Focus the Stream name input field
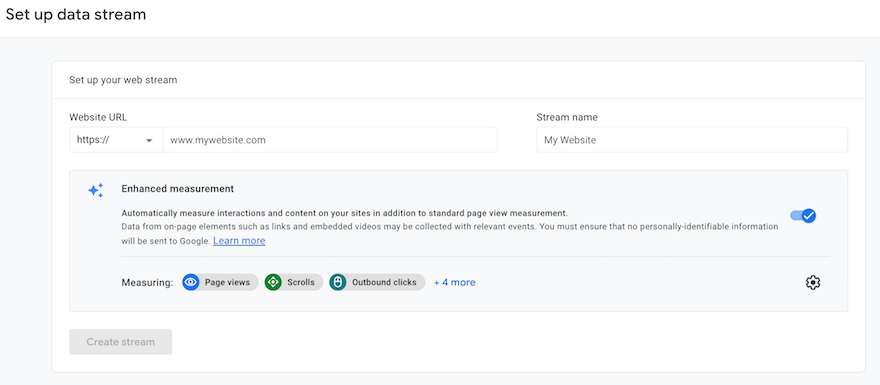The height and width of the screenshot is (385, 880). click(692, 140)
